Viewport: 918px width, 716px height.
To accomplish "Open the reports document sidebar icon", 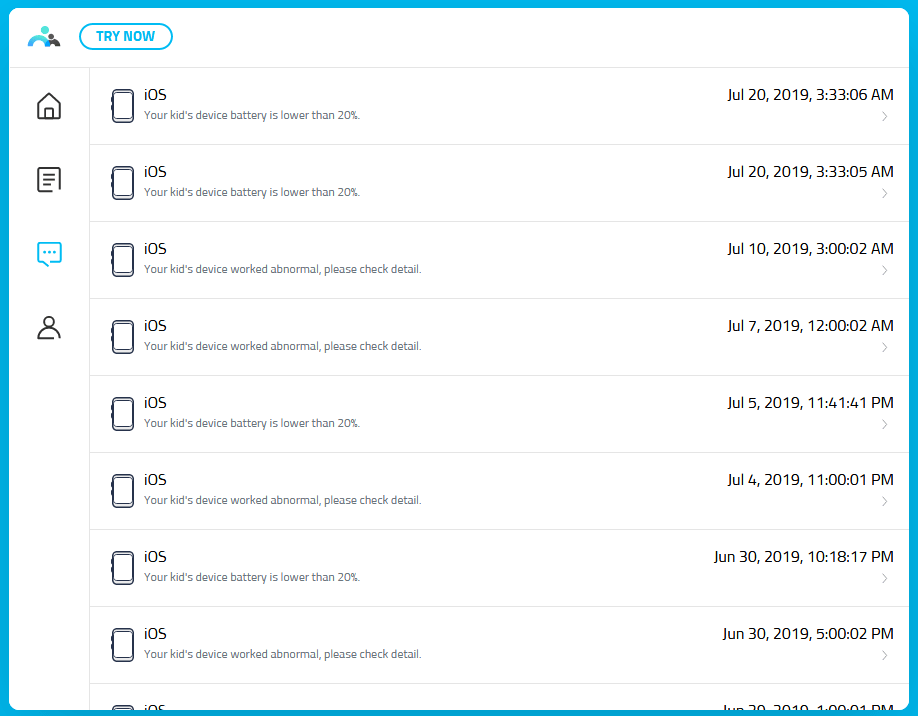I will (x=49, y=180).
